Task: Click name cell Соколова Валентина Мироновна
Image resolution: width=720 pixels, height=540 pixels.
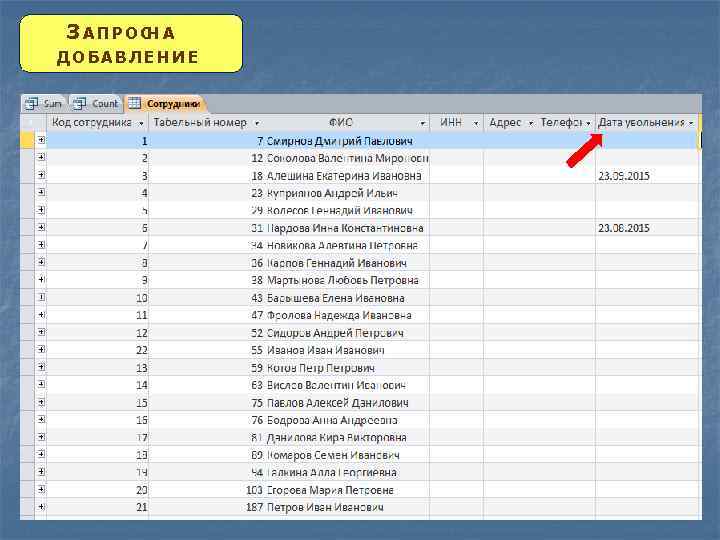Action: (x=346, y=158)
